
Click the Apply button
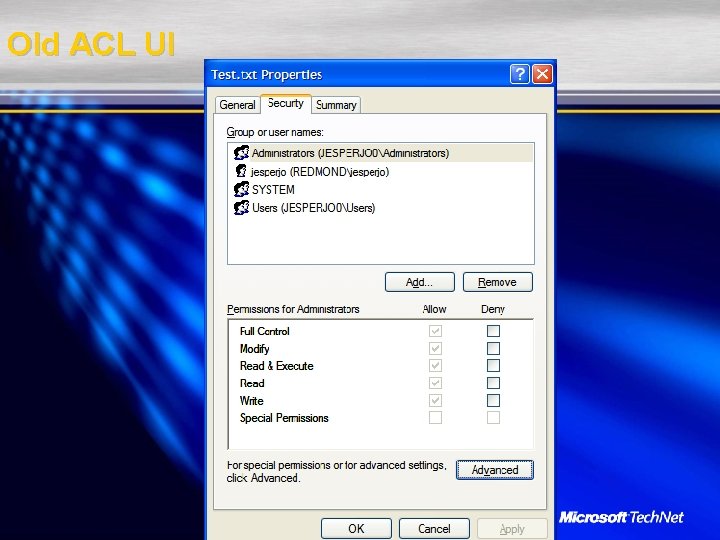tap(512, 529)
